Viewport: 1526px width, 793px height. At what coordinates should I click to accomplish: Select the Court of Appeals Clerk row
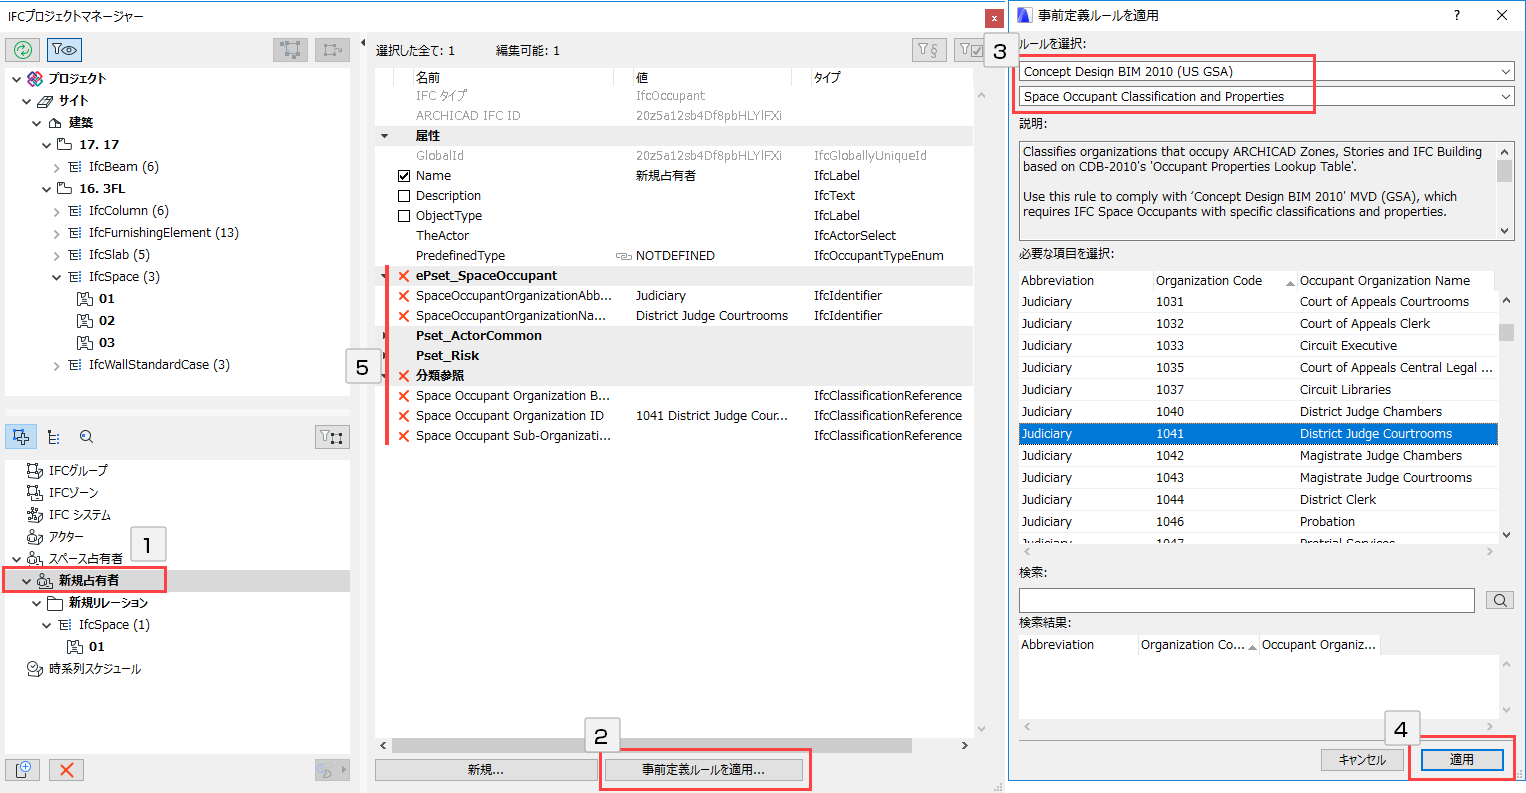1258,324
